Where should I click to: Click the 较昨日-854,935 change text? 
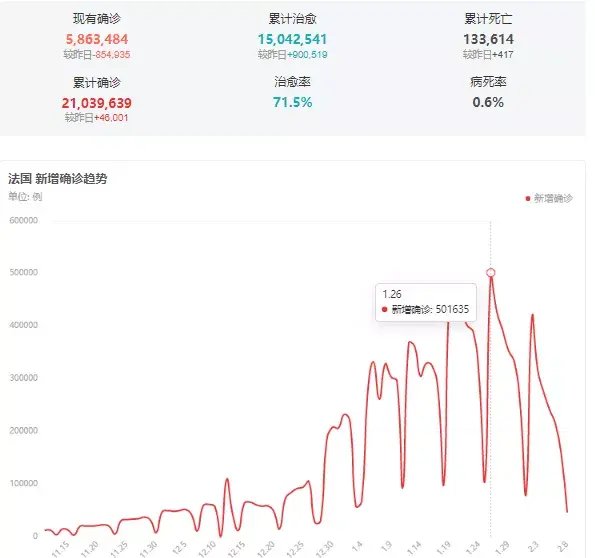click(97, 55)
